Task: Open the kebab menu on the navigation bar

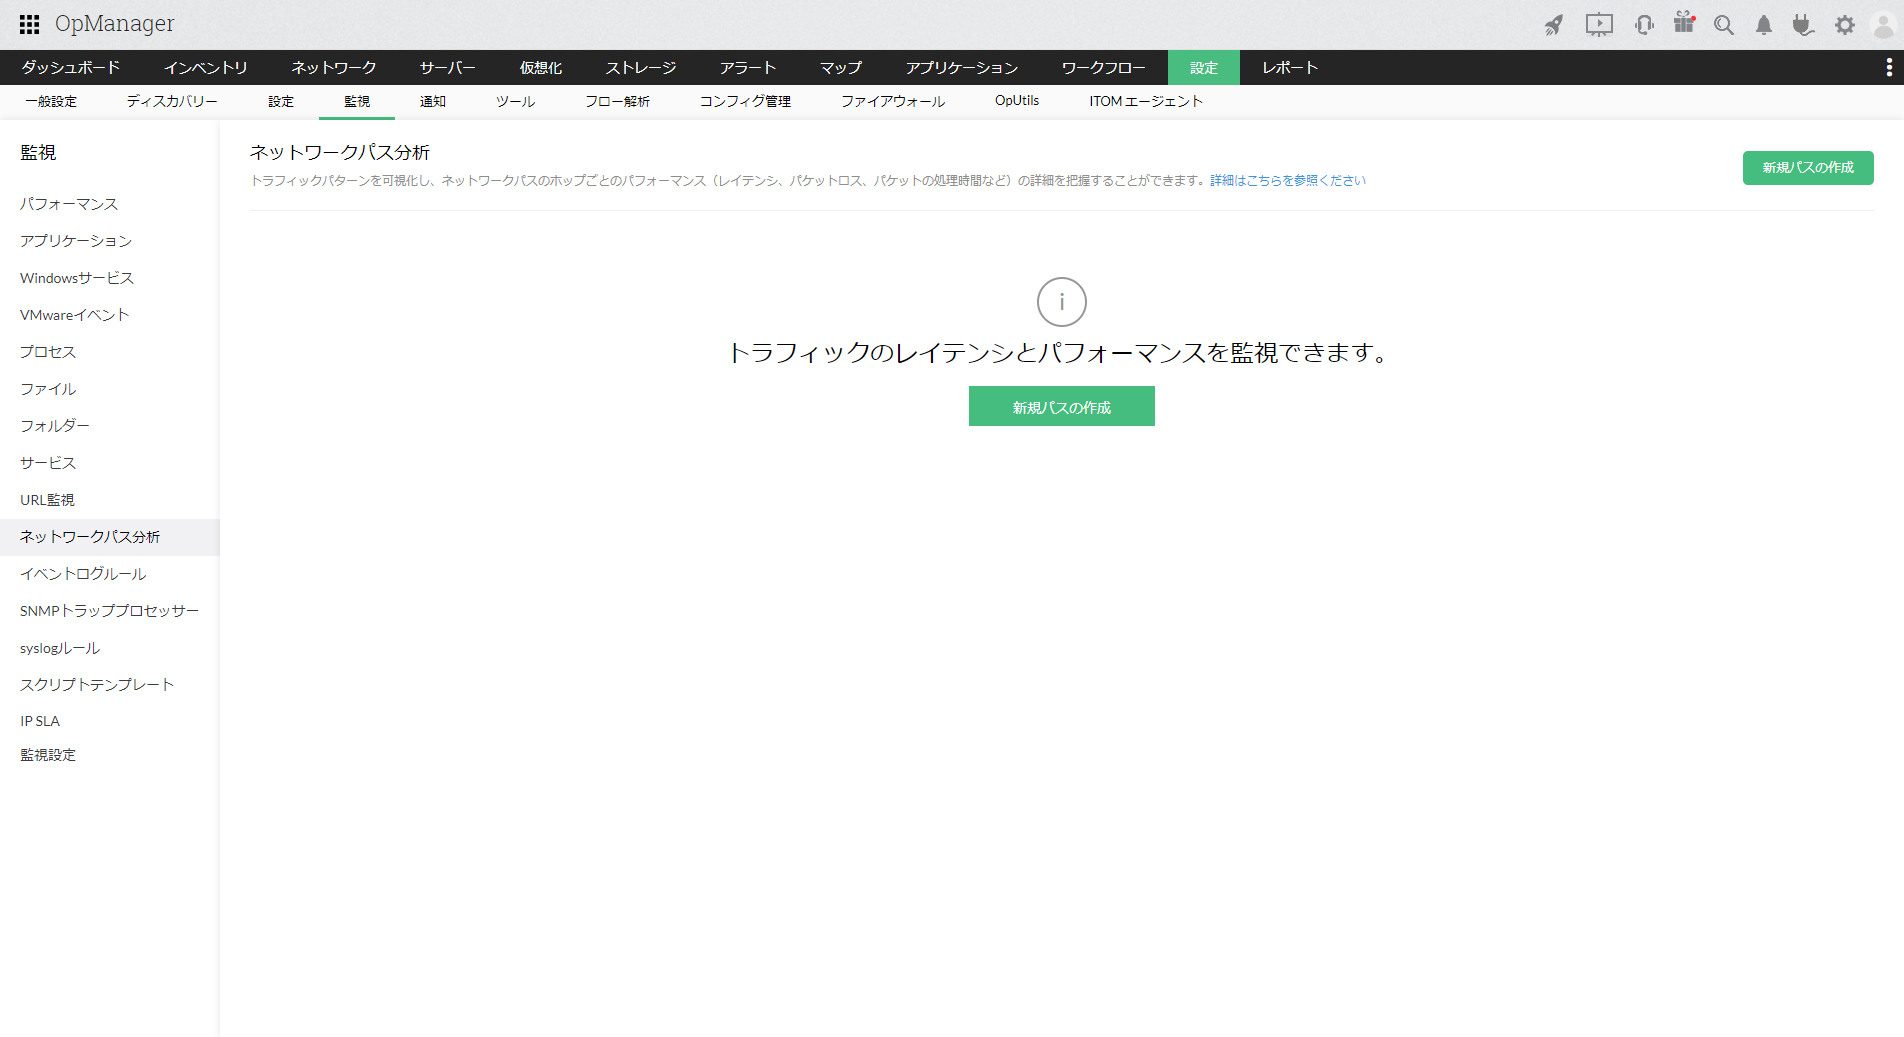Action: (1890, 67)
